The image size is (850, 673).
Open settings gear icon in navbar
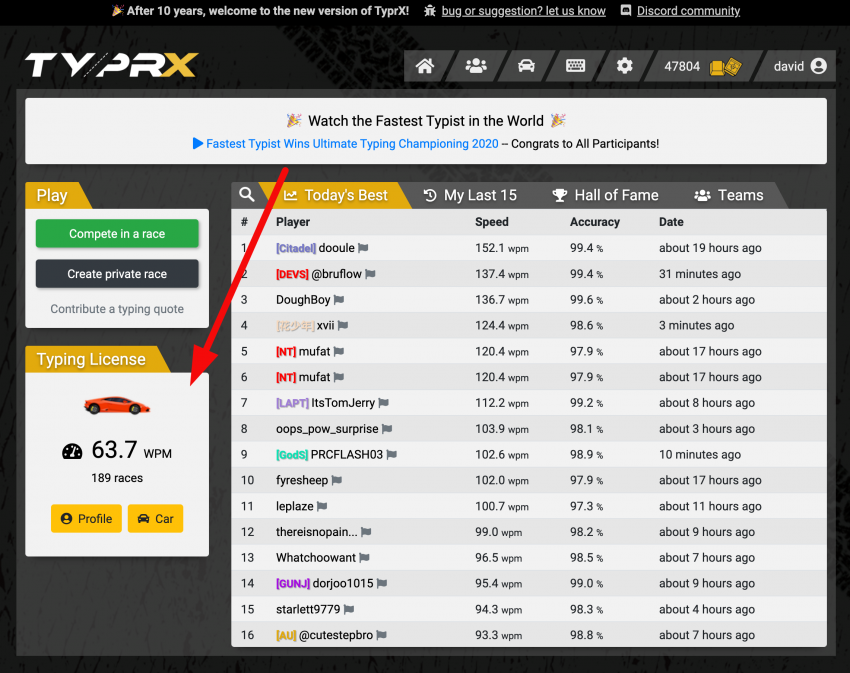[x=625, y=66]
